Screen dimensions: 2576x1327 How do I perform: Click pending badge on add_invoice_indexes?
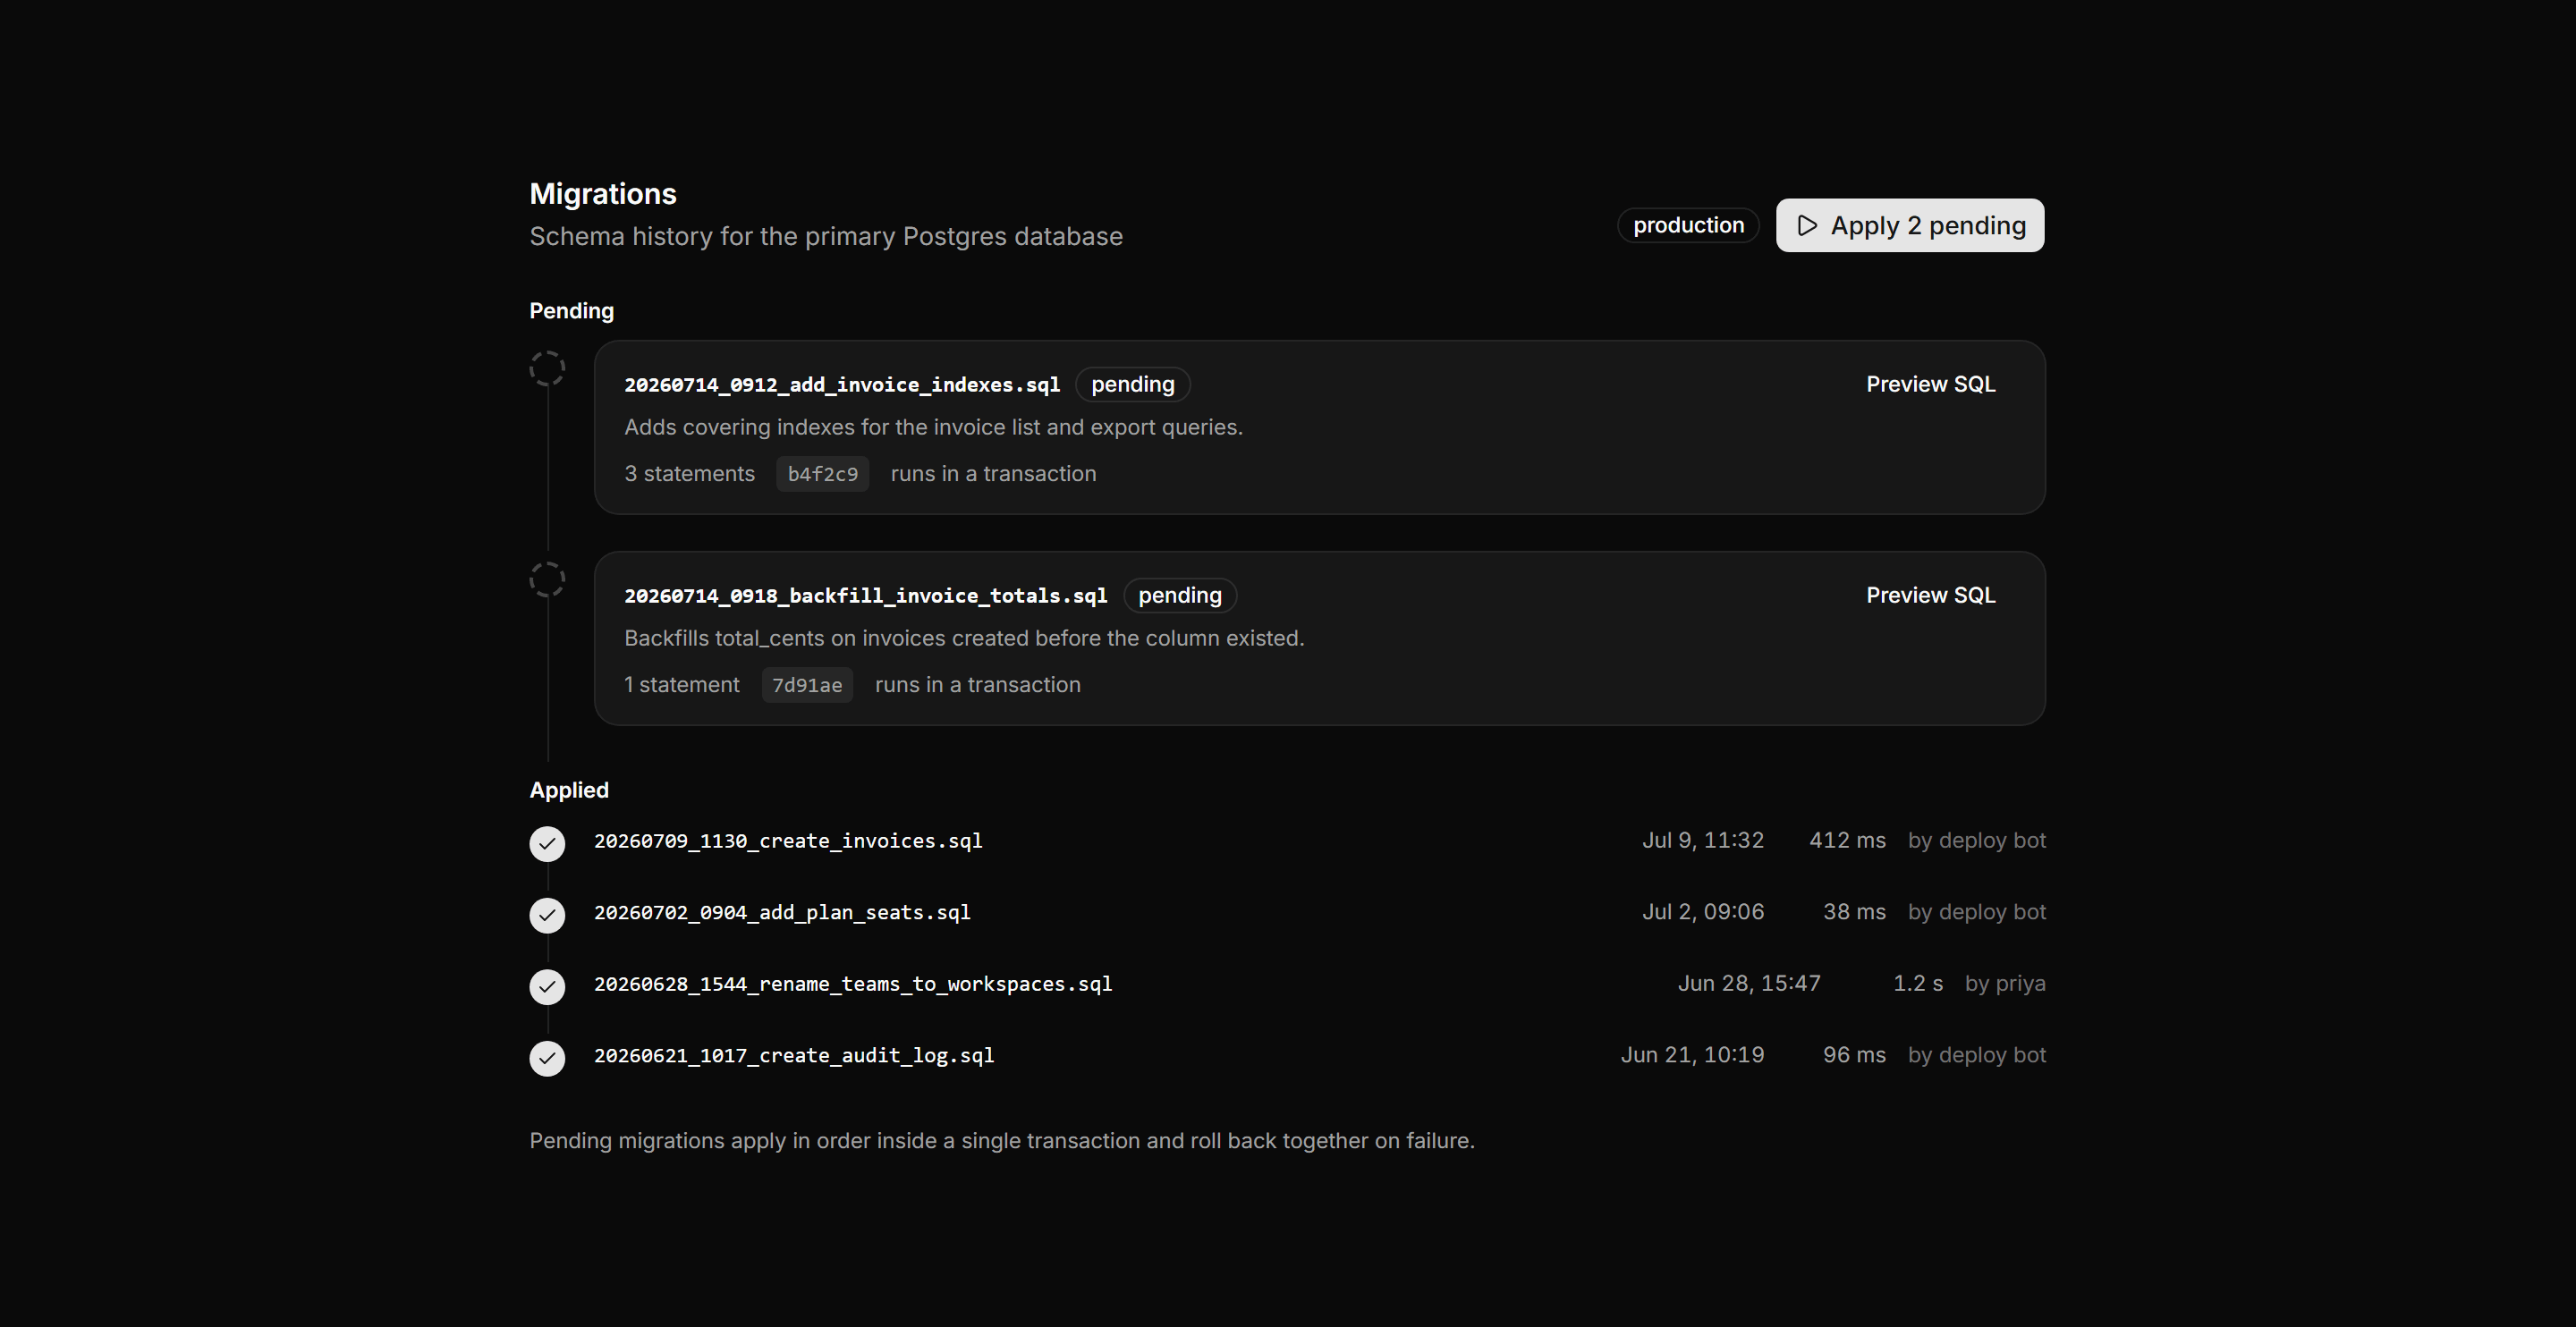click(x=1132, y=384)
